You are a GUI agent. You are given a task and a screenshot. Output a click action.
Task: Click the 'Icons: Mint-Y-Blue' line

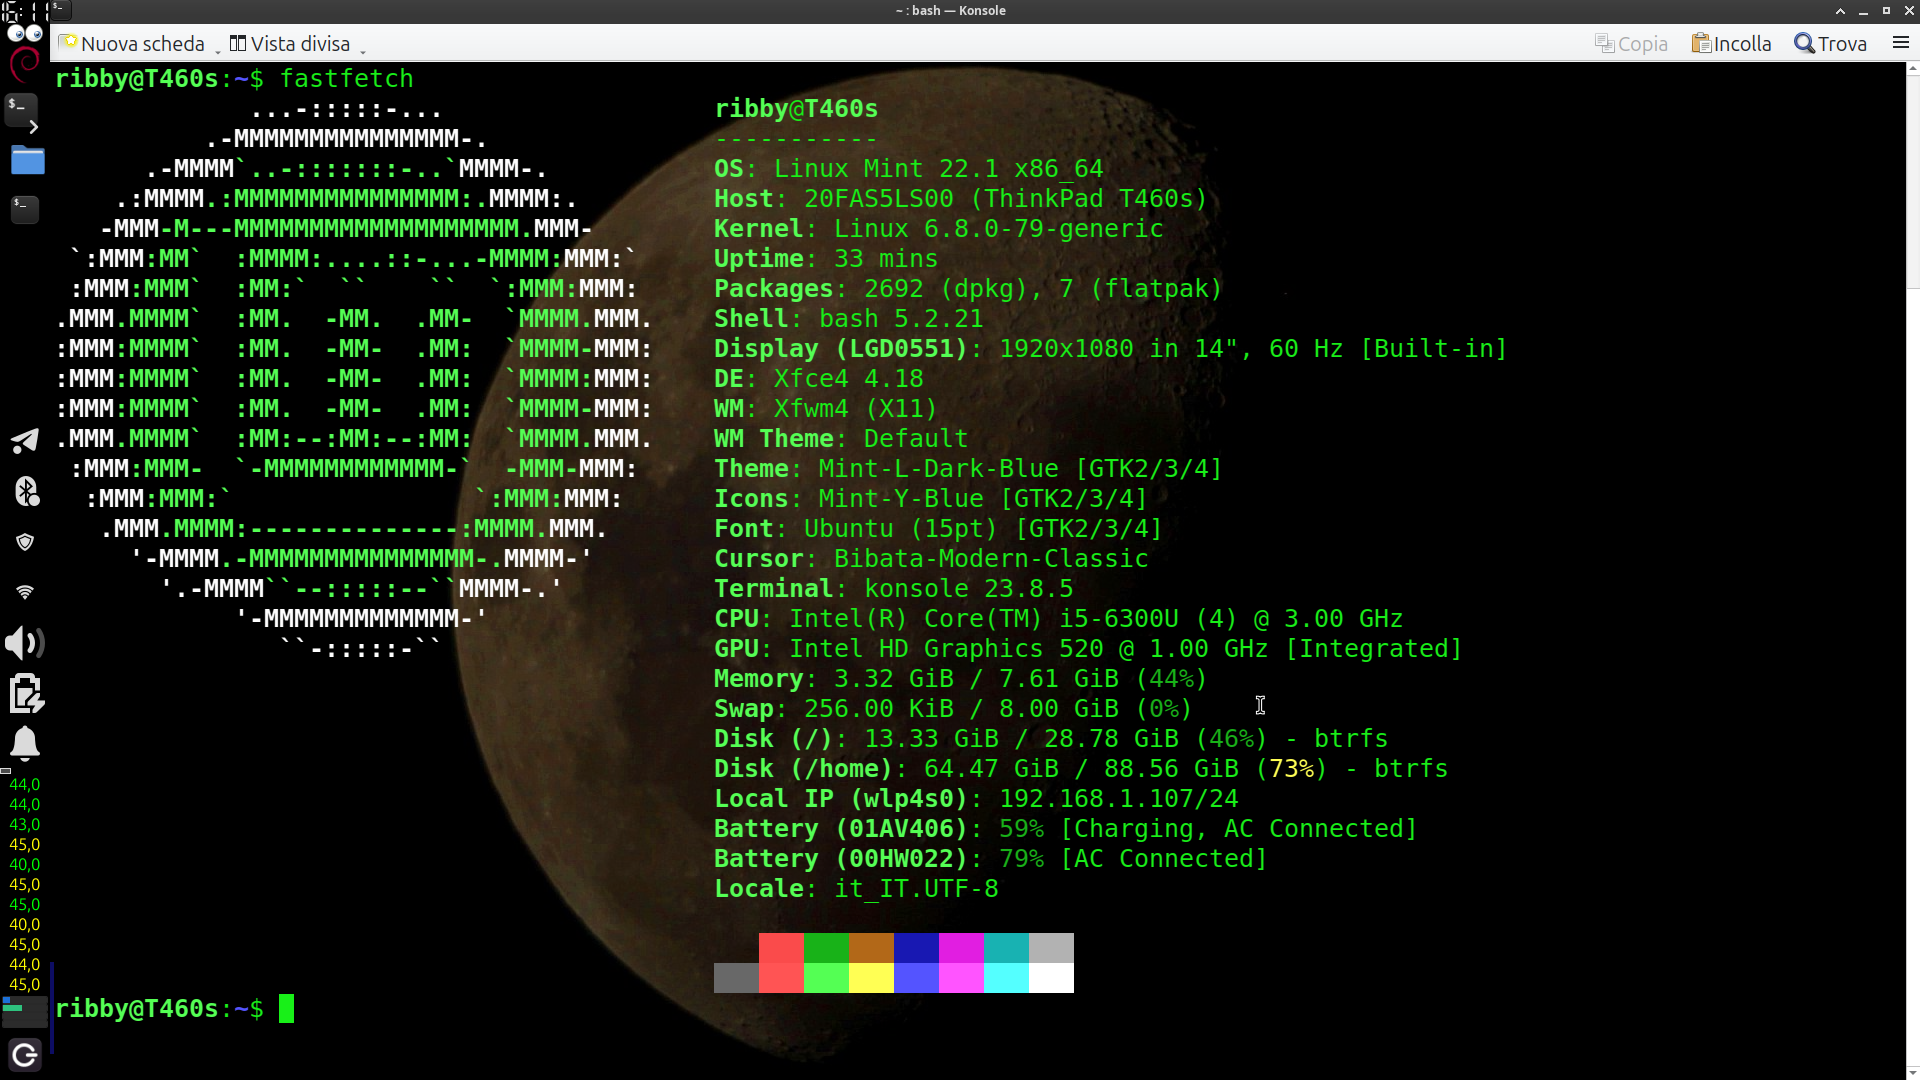coord(931,498)
